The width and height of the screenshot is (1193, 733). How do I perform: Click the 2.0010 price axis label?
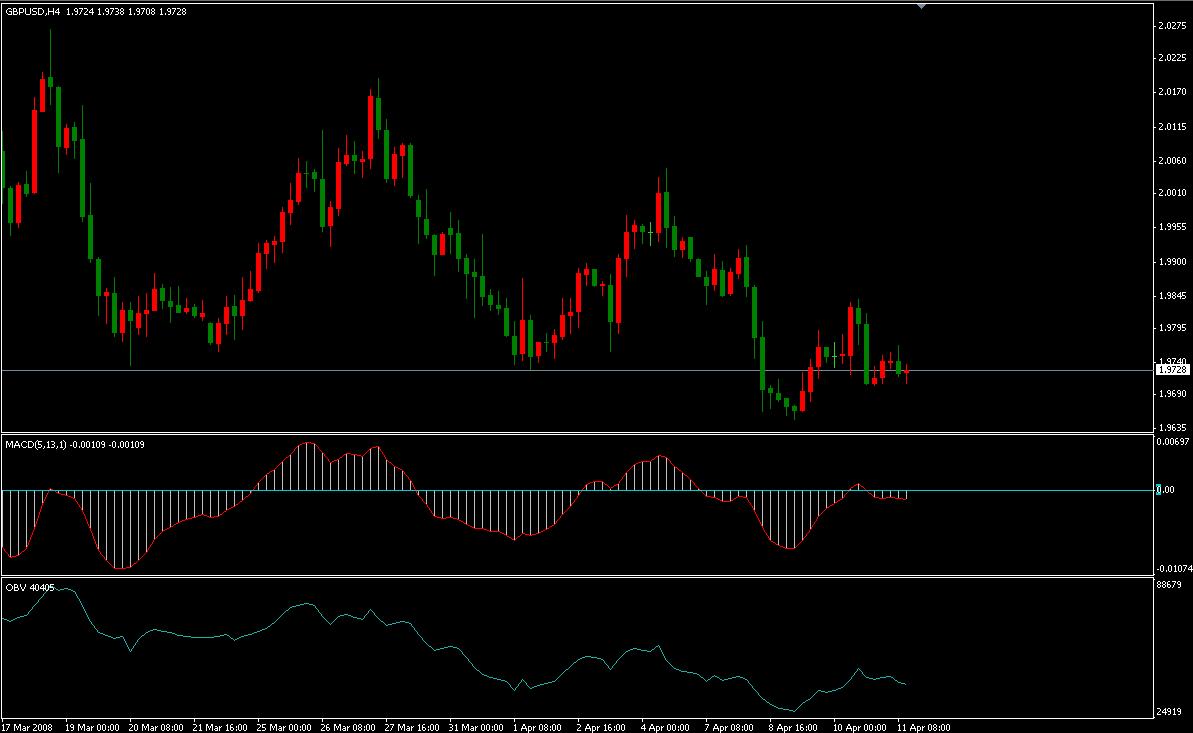tap(1172, 193)
